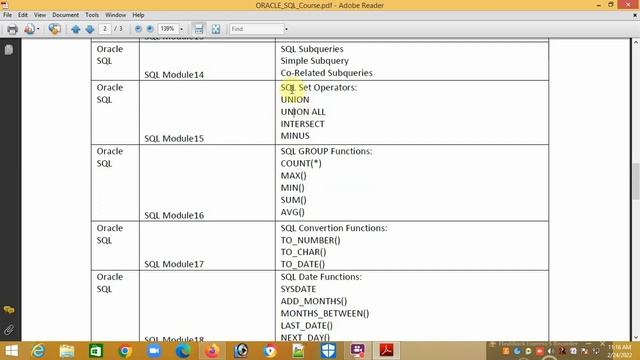This screenshot has width=640, height=360.
Task: Close the document with menu bar X
Action: click(635, 15)
